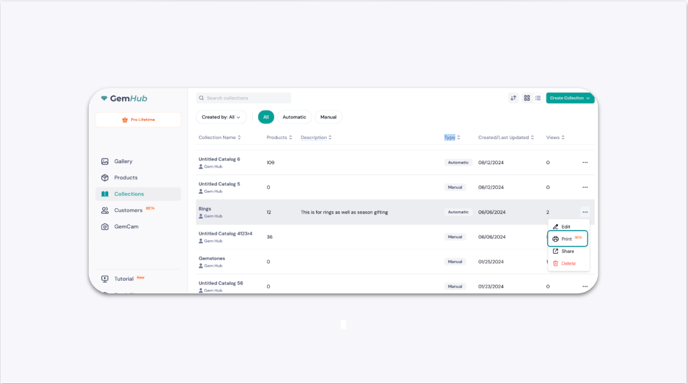
Task: Open the Gallery sidebar icon
Action: point(105,161)
